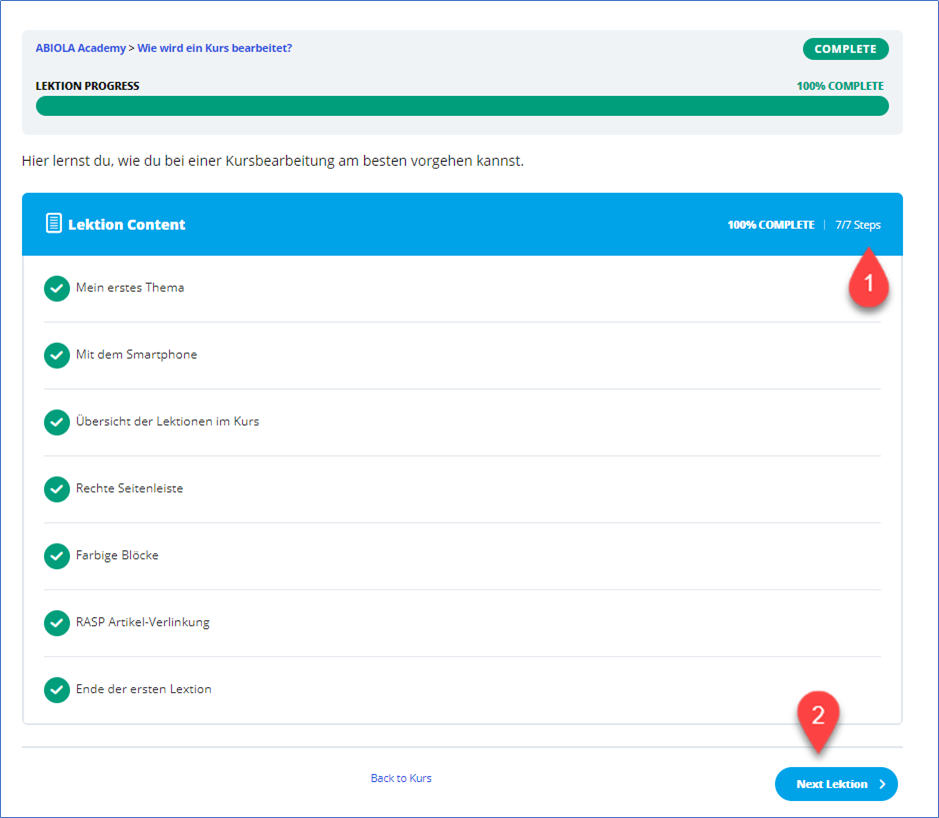Follow the Back to Kurs link

coord(401,778)
